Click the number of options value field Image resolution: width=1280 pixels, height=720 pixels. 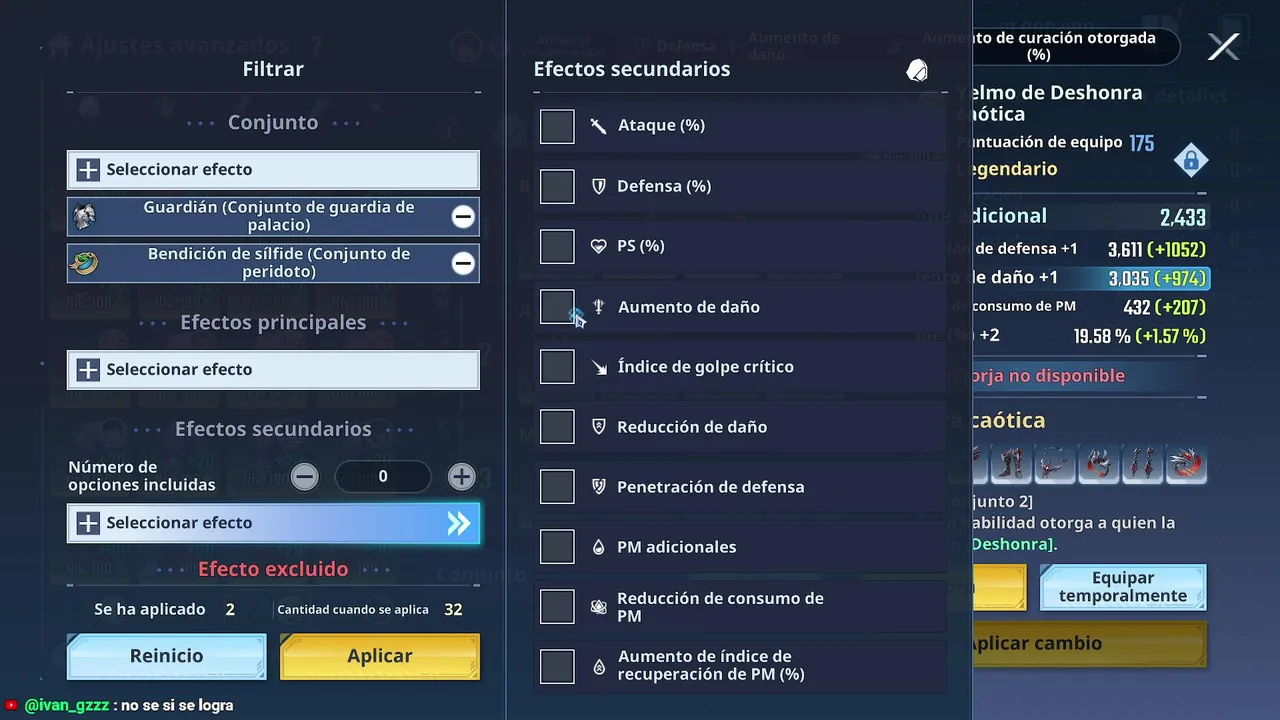383,477
